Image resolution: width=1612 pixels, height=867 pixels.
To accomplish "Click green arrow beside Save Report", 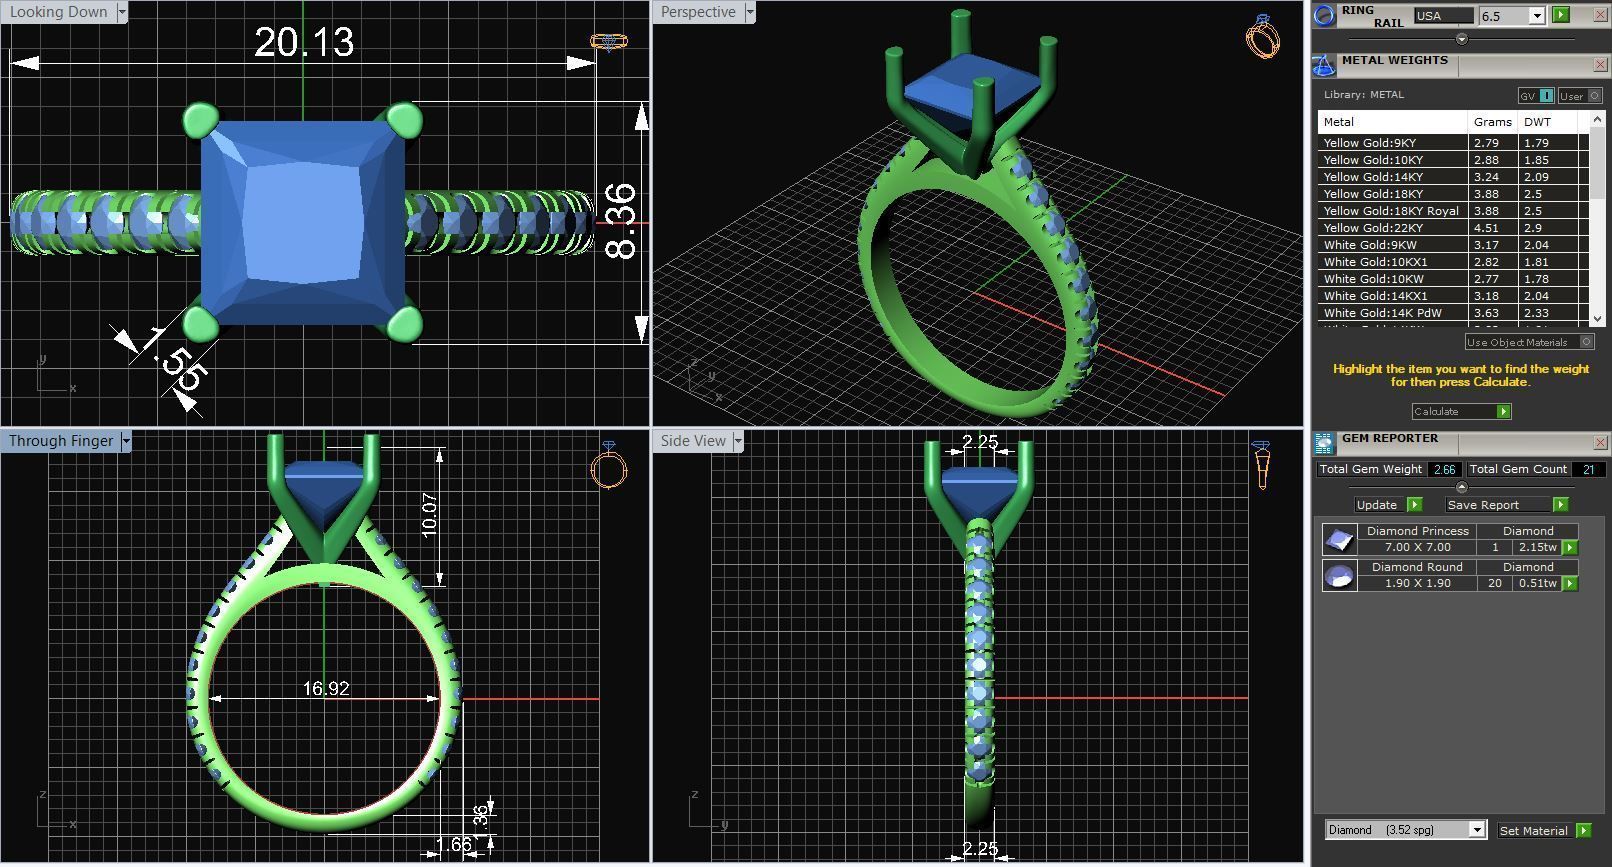I will tap(1560, 505).
